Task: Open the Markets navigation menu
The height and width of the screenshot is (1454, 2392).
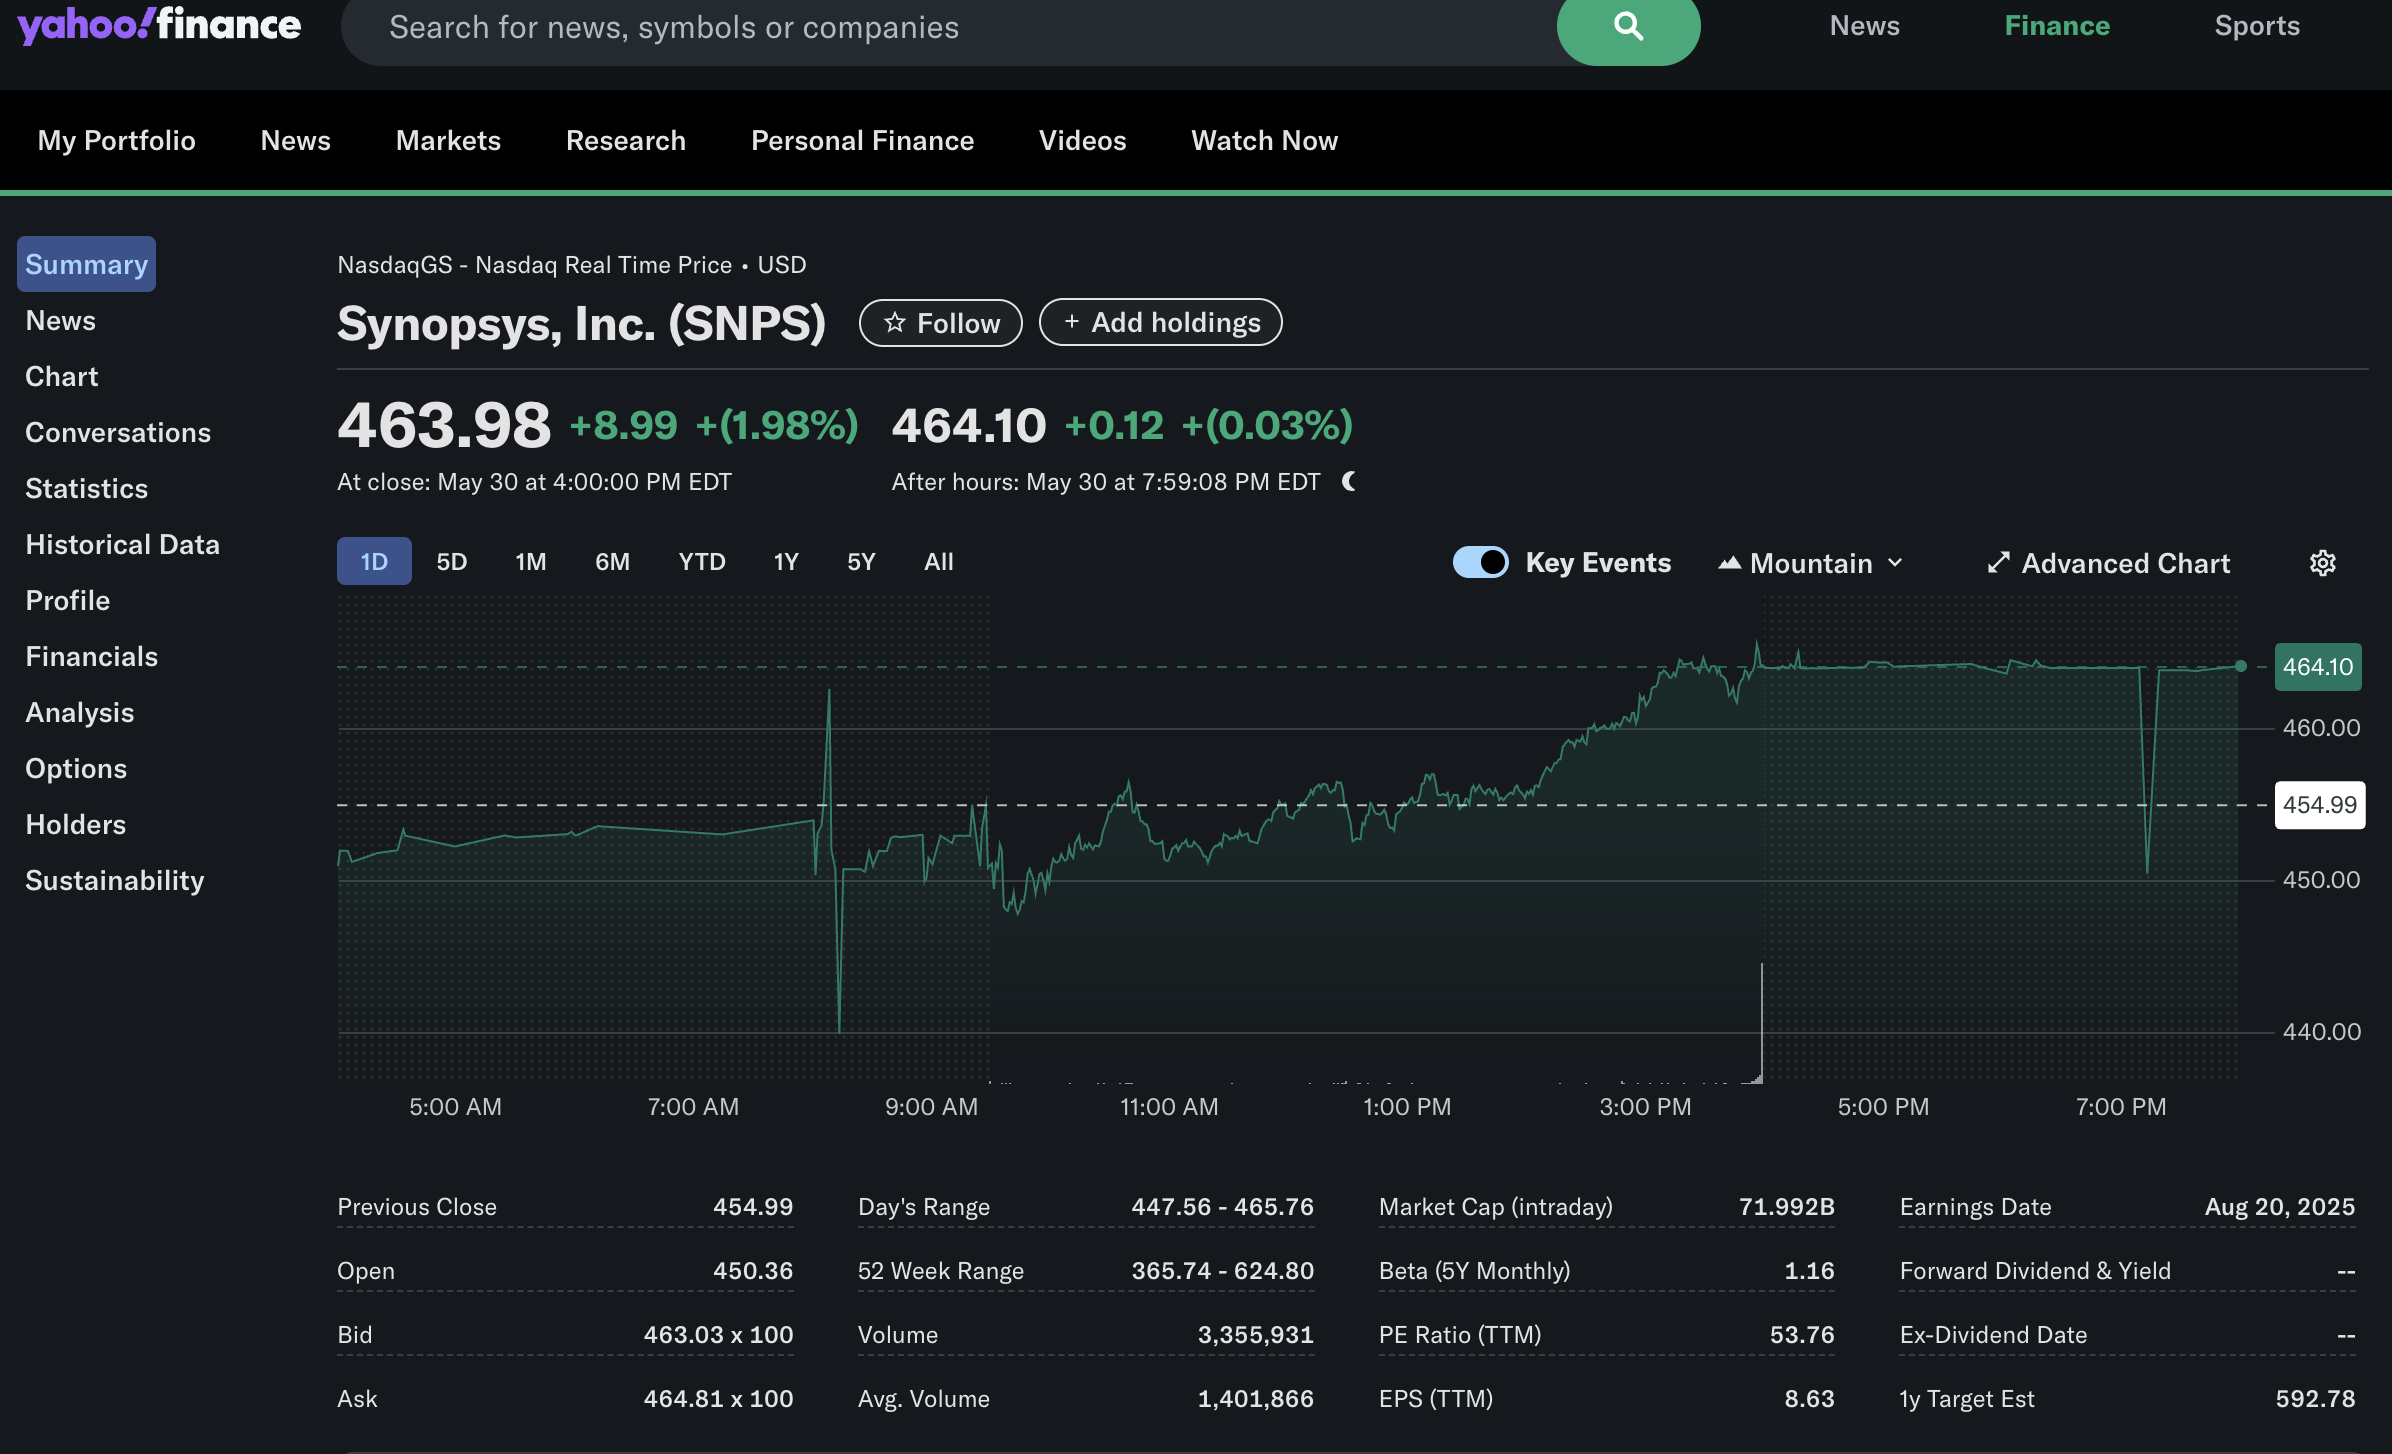Action: click(x=448, y=141)
